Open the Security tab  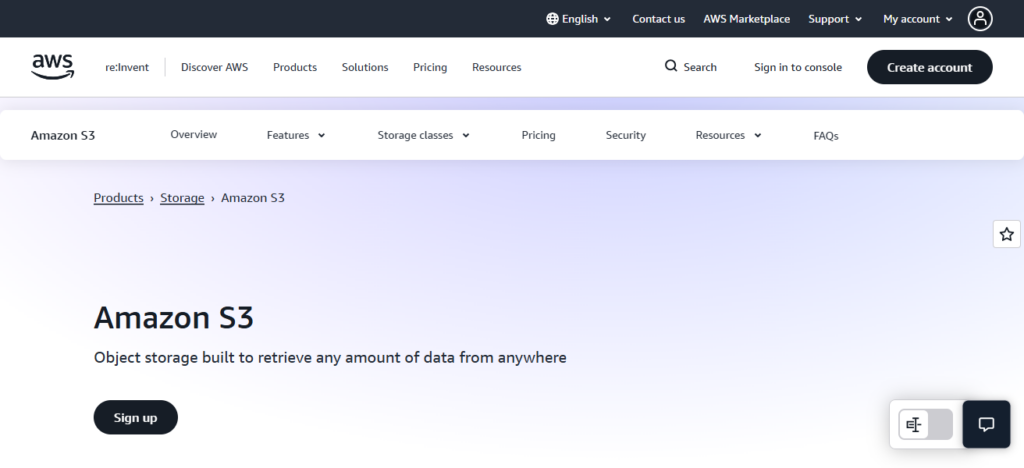[x=626, y=135]
